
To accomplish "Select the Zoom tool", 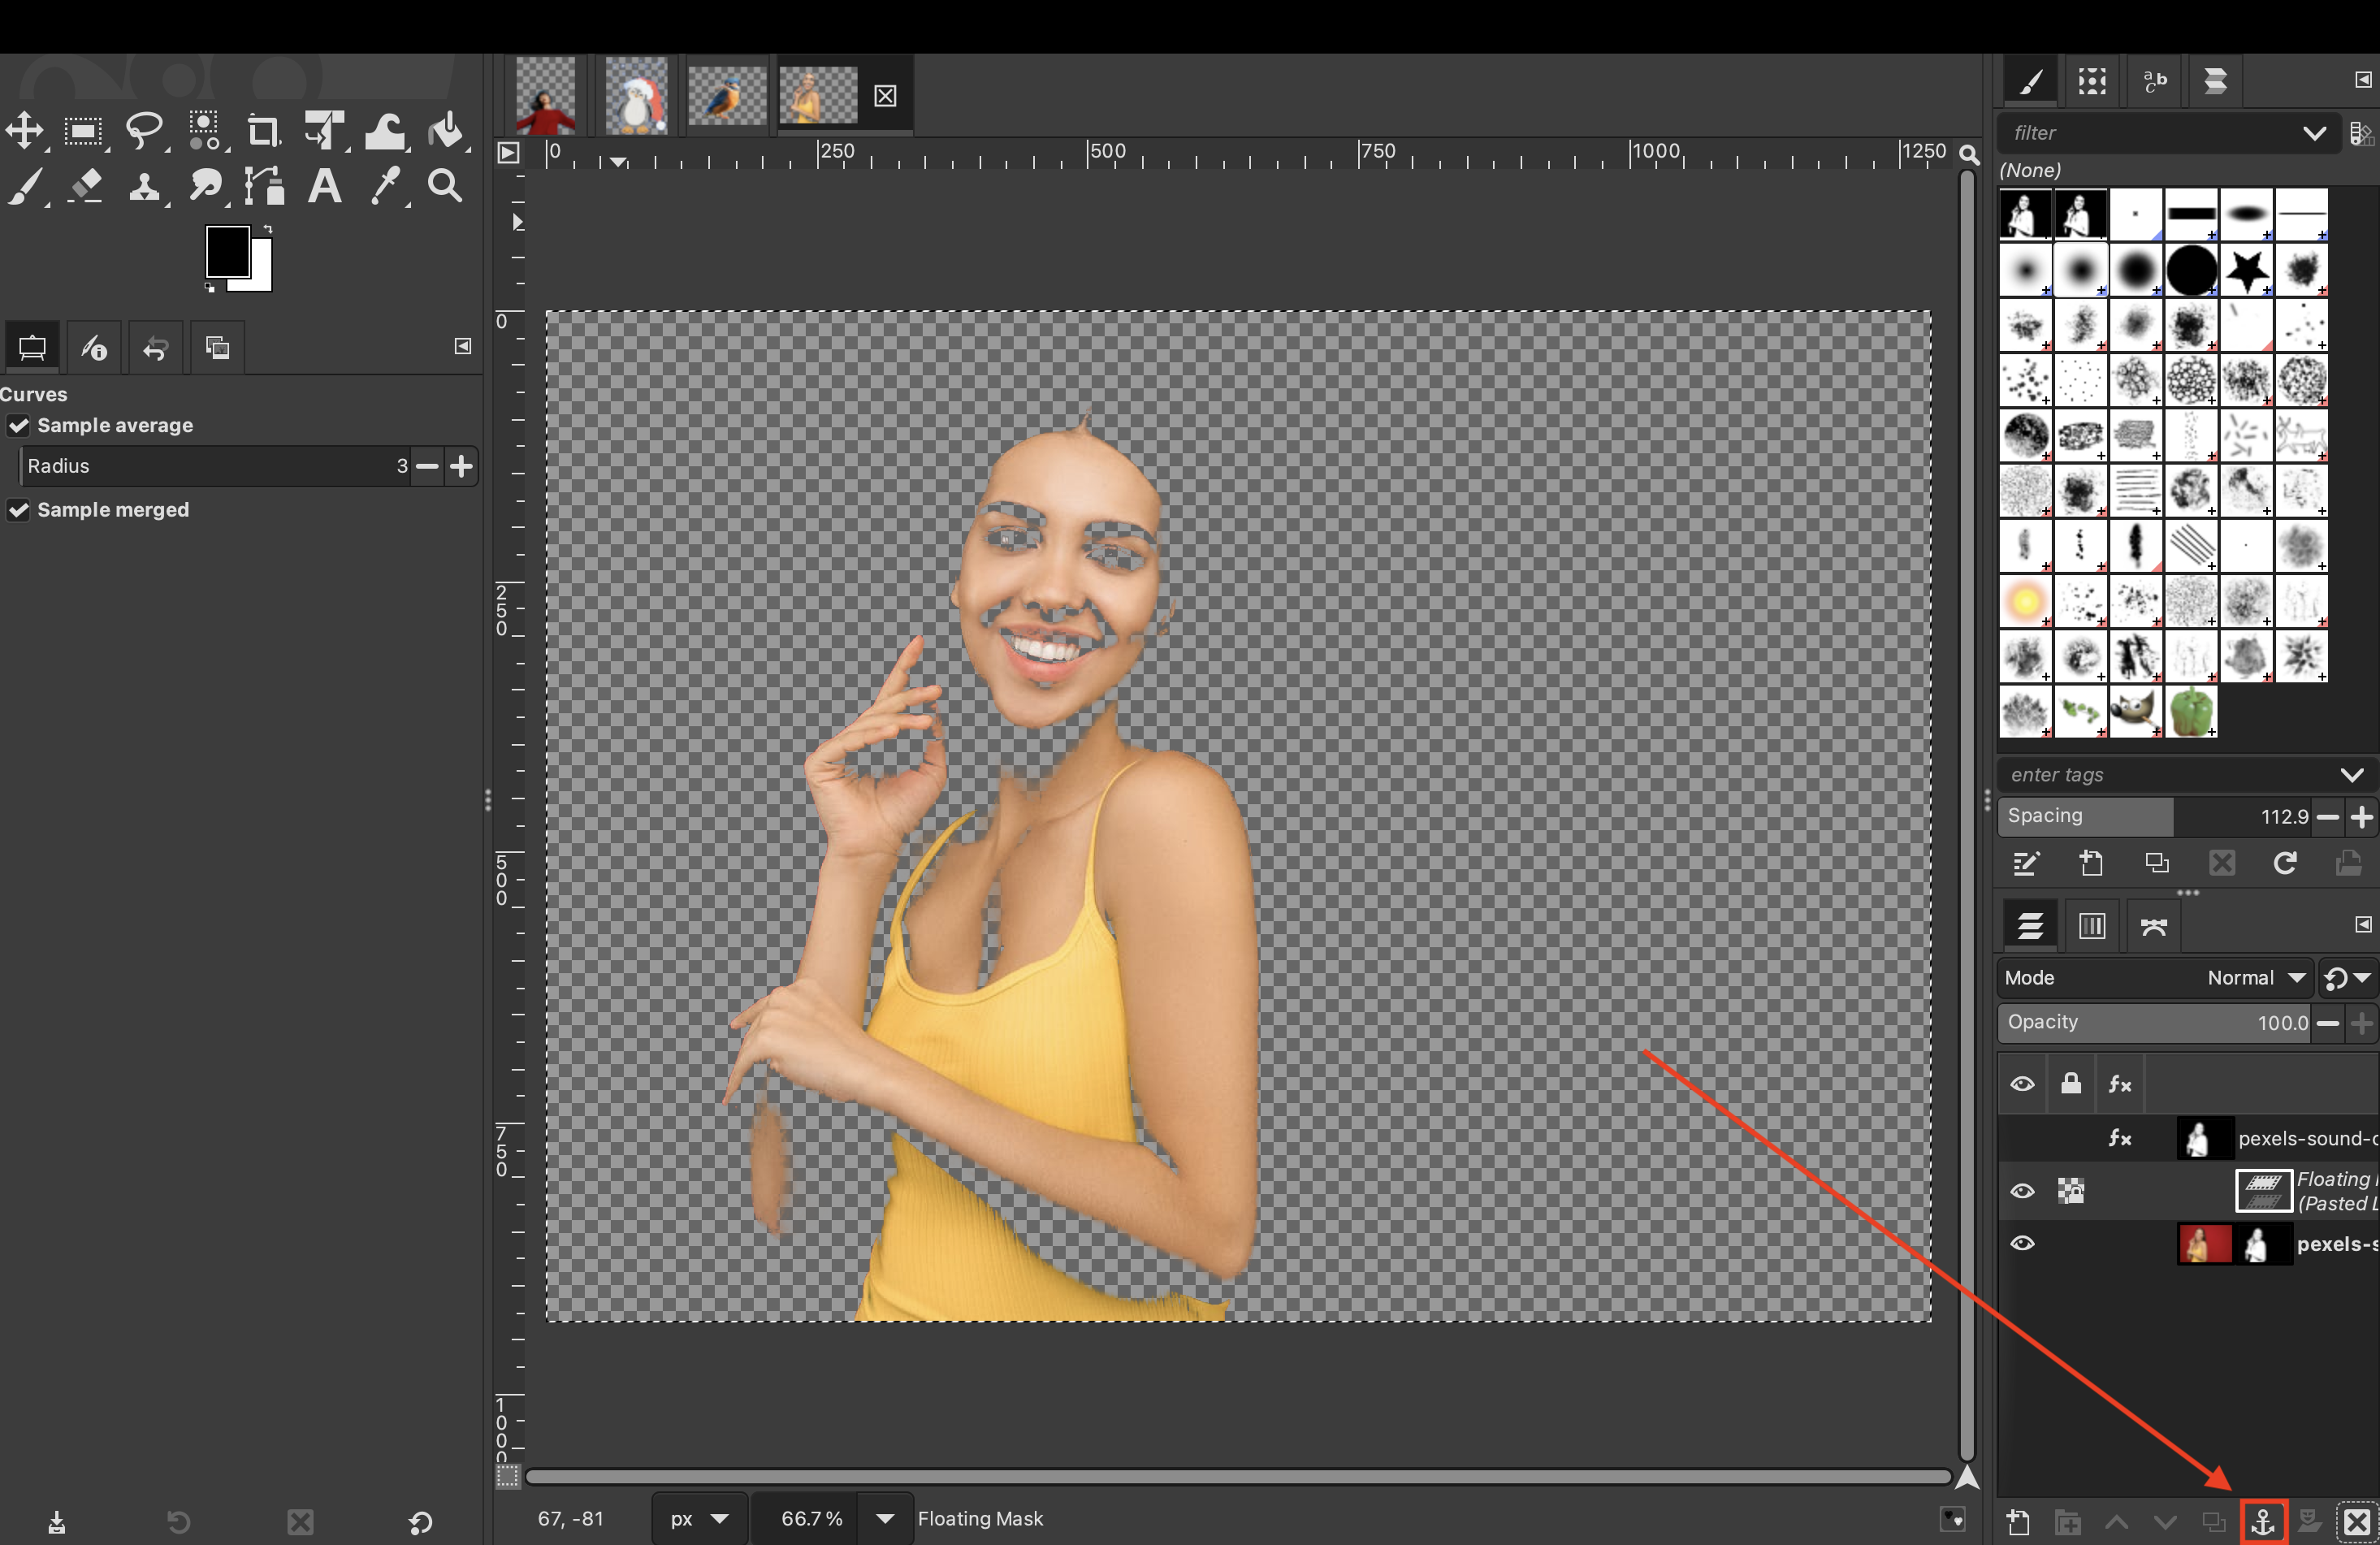I will pos(445,186).
